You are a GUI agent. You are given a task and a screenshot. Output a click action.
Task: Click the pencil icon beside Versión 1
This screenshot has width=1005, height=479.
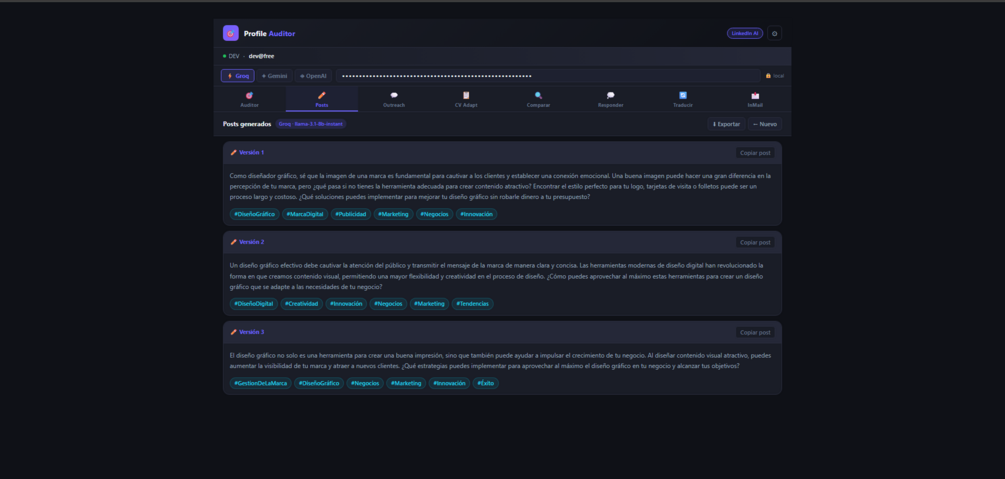(x=233, y=153)
